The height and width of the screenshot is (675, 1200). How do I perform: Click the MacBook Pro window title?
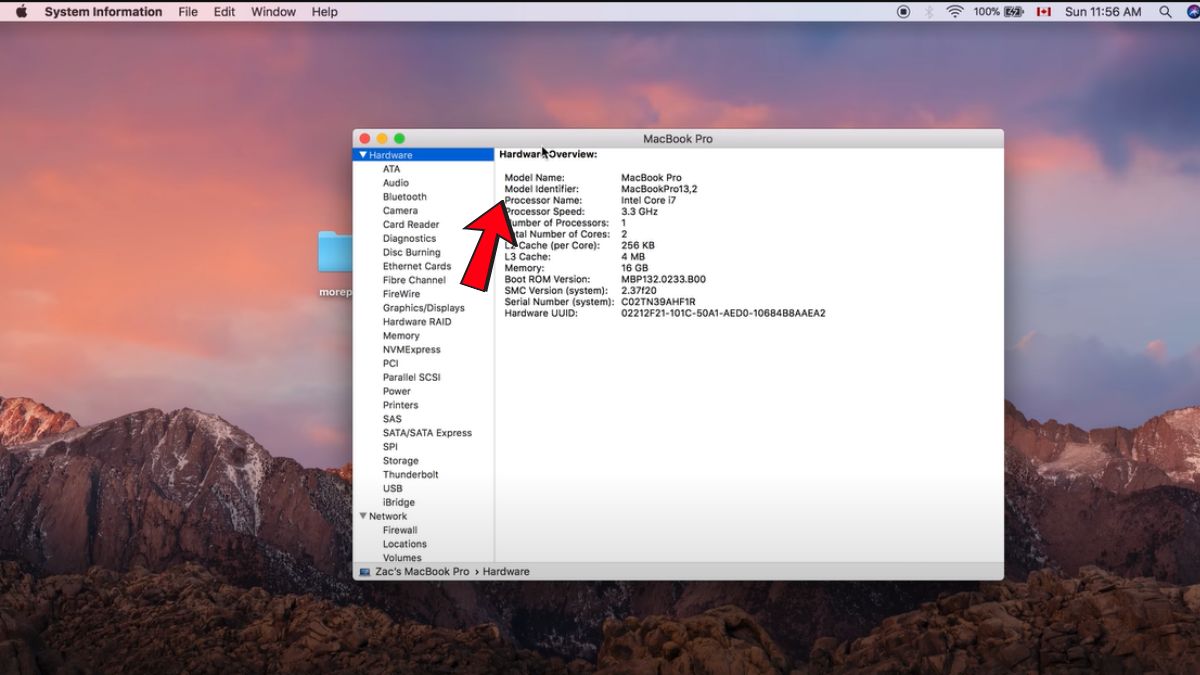point(678,139)
